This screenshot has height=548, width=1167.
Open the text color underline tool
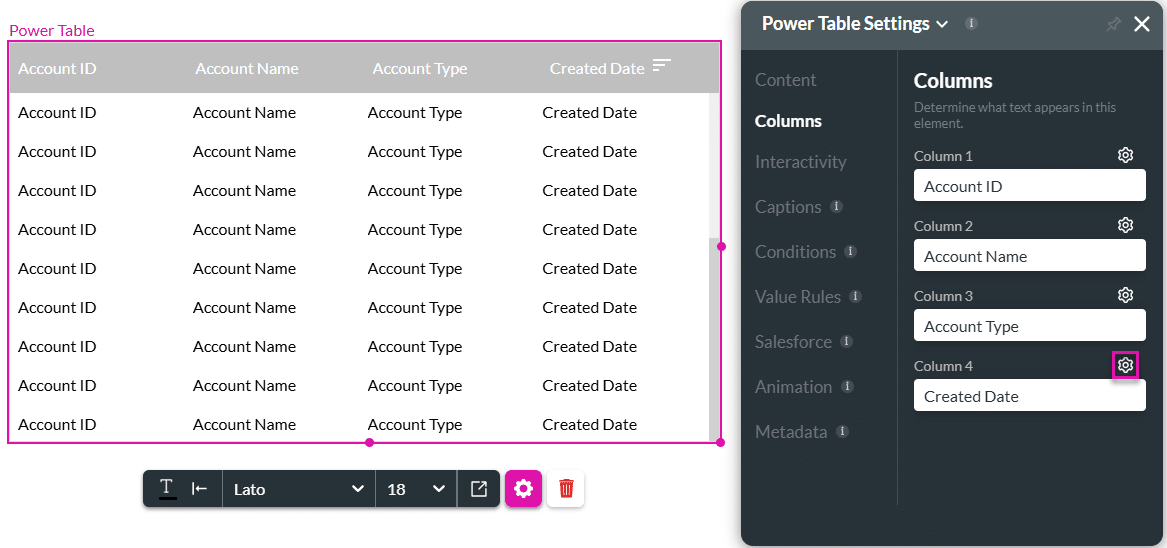point(167,489)
